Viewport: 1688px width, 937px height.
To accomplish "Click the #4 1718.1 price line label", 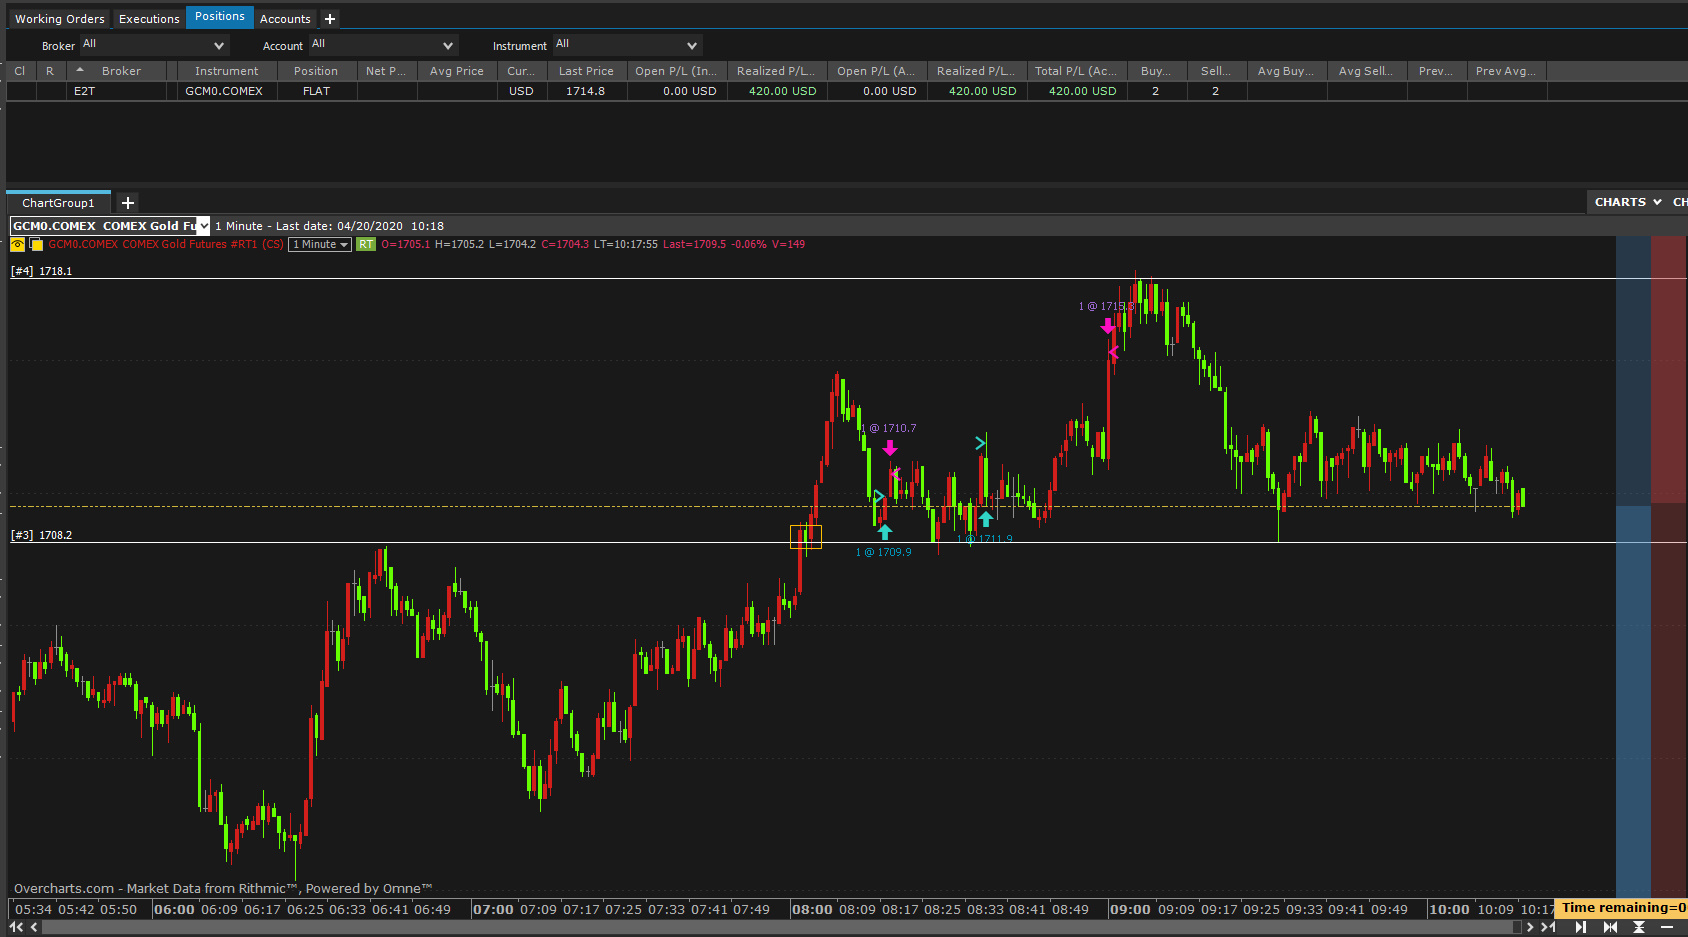I will 42,271.
